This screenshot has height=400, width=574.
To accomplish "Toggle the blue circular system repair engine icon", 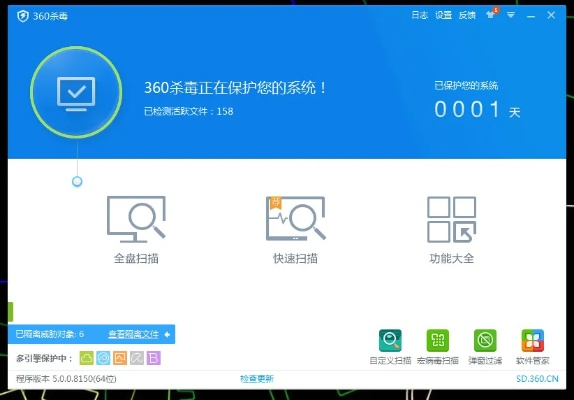I will click(x=103, y=358).
